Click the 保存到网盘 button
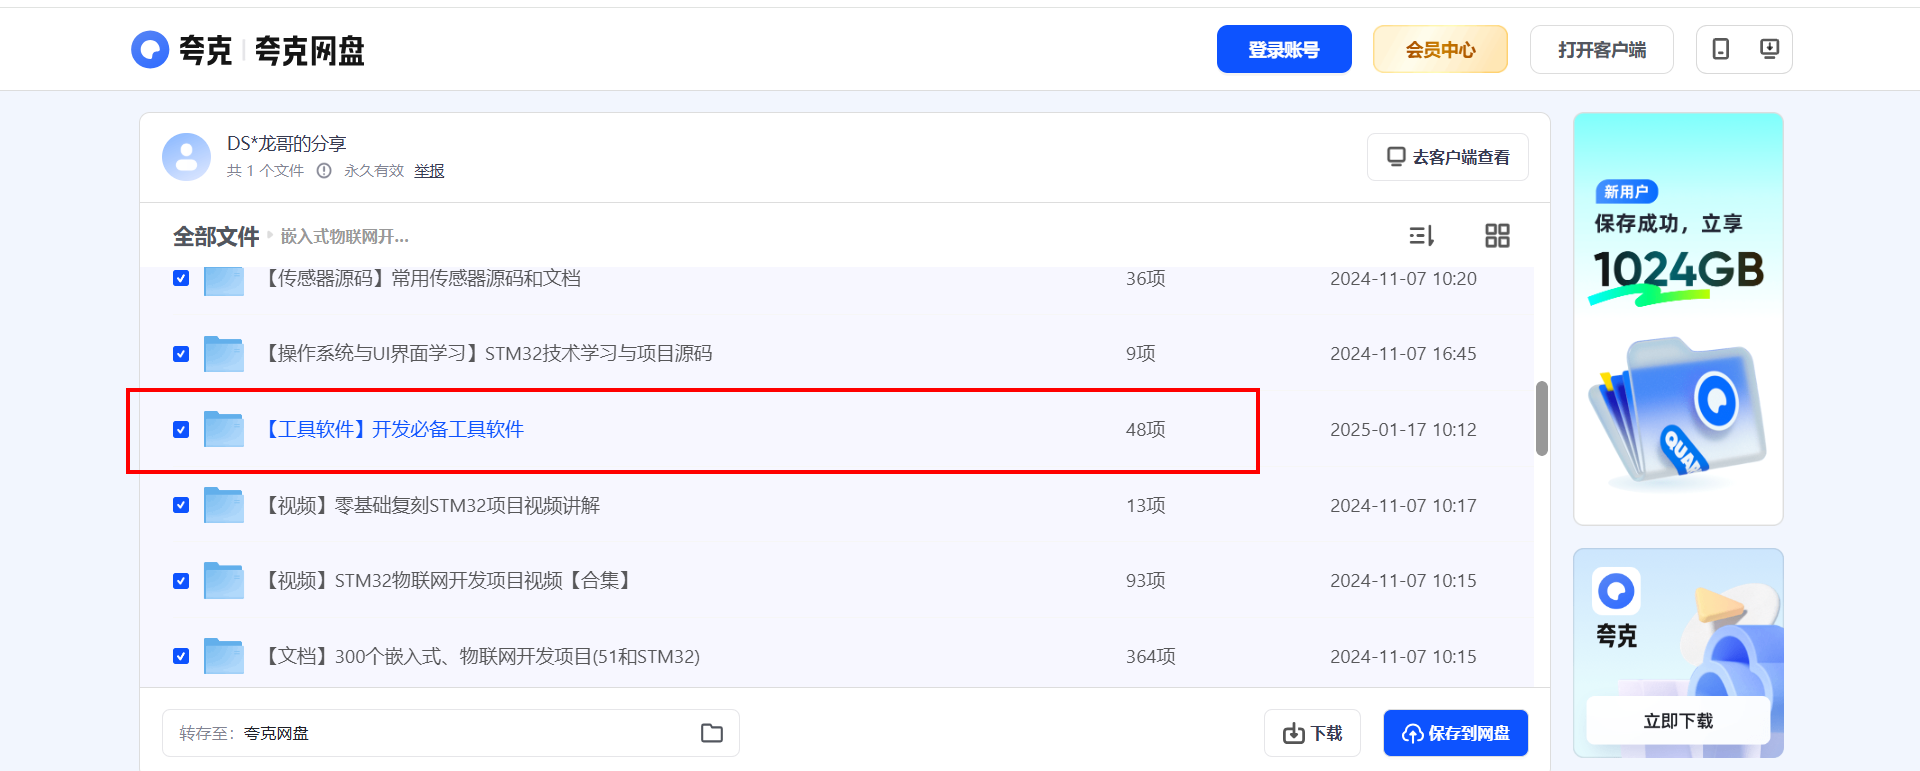1920x771 pixels. point(1455,733)
